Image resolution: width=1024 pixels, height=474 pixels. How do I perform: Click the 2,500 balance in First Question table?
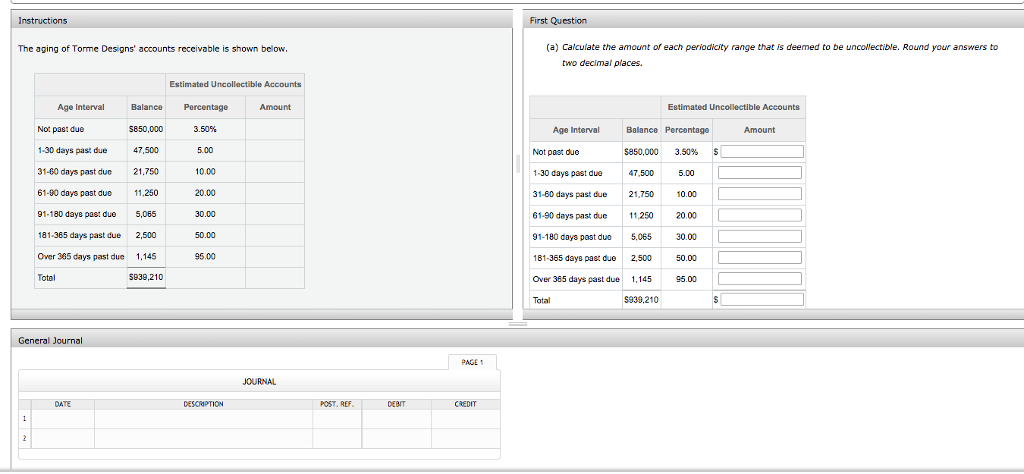(641, 258)
